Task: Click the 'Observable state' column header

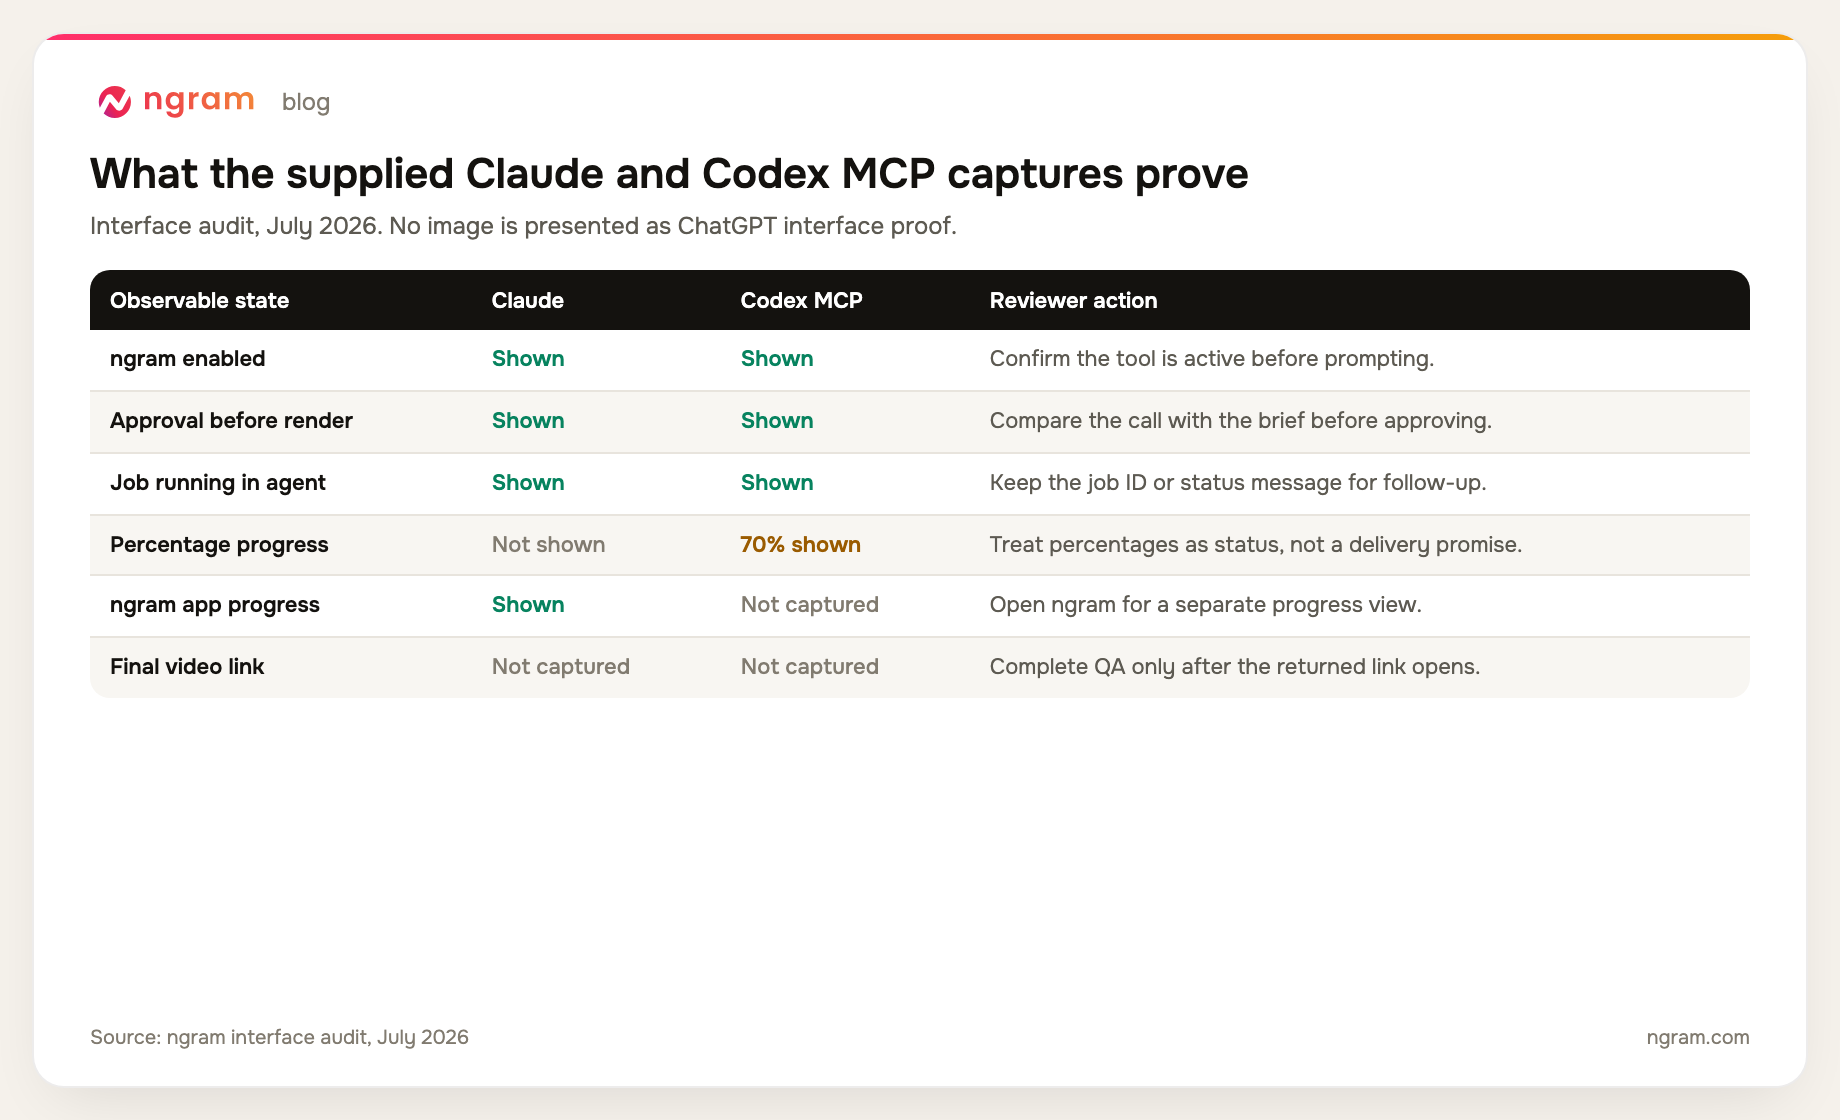Action: tap(200, 300)
